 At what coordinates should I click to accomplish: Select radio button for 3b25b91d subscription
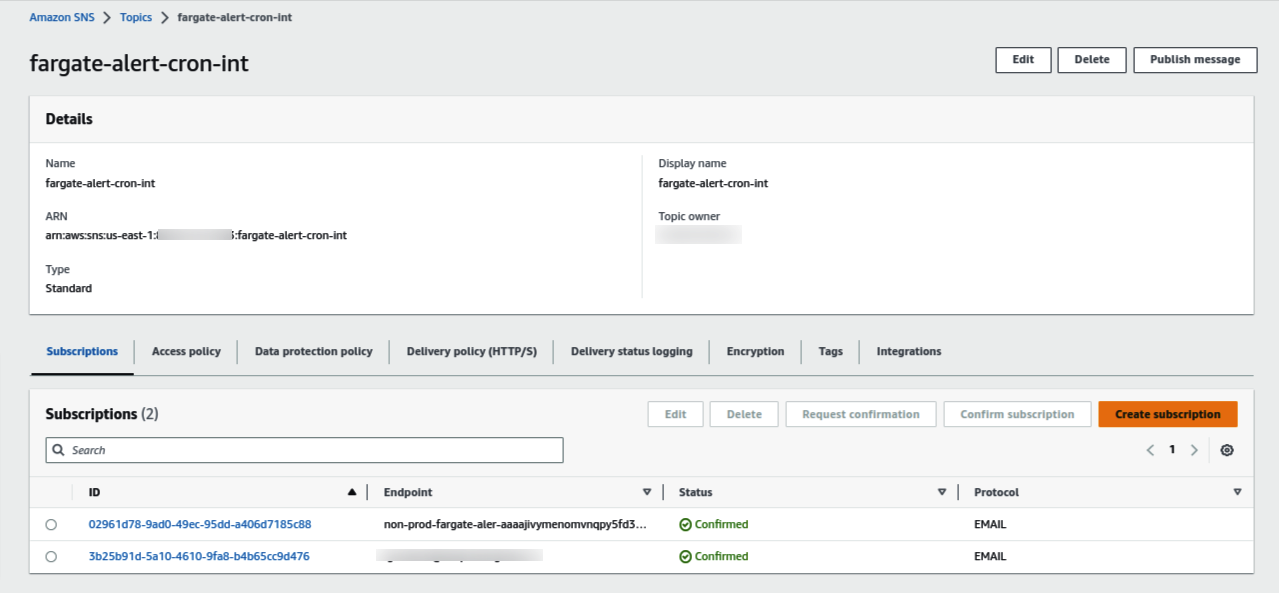(51, 556)
